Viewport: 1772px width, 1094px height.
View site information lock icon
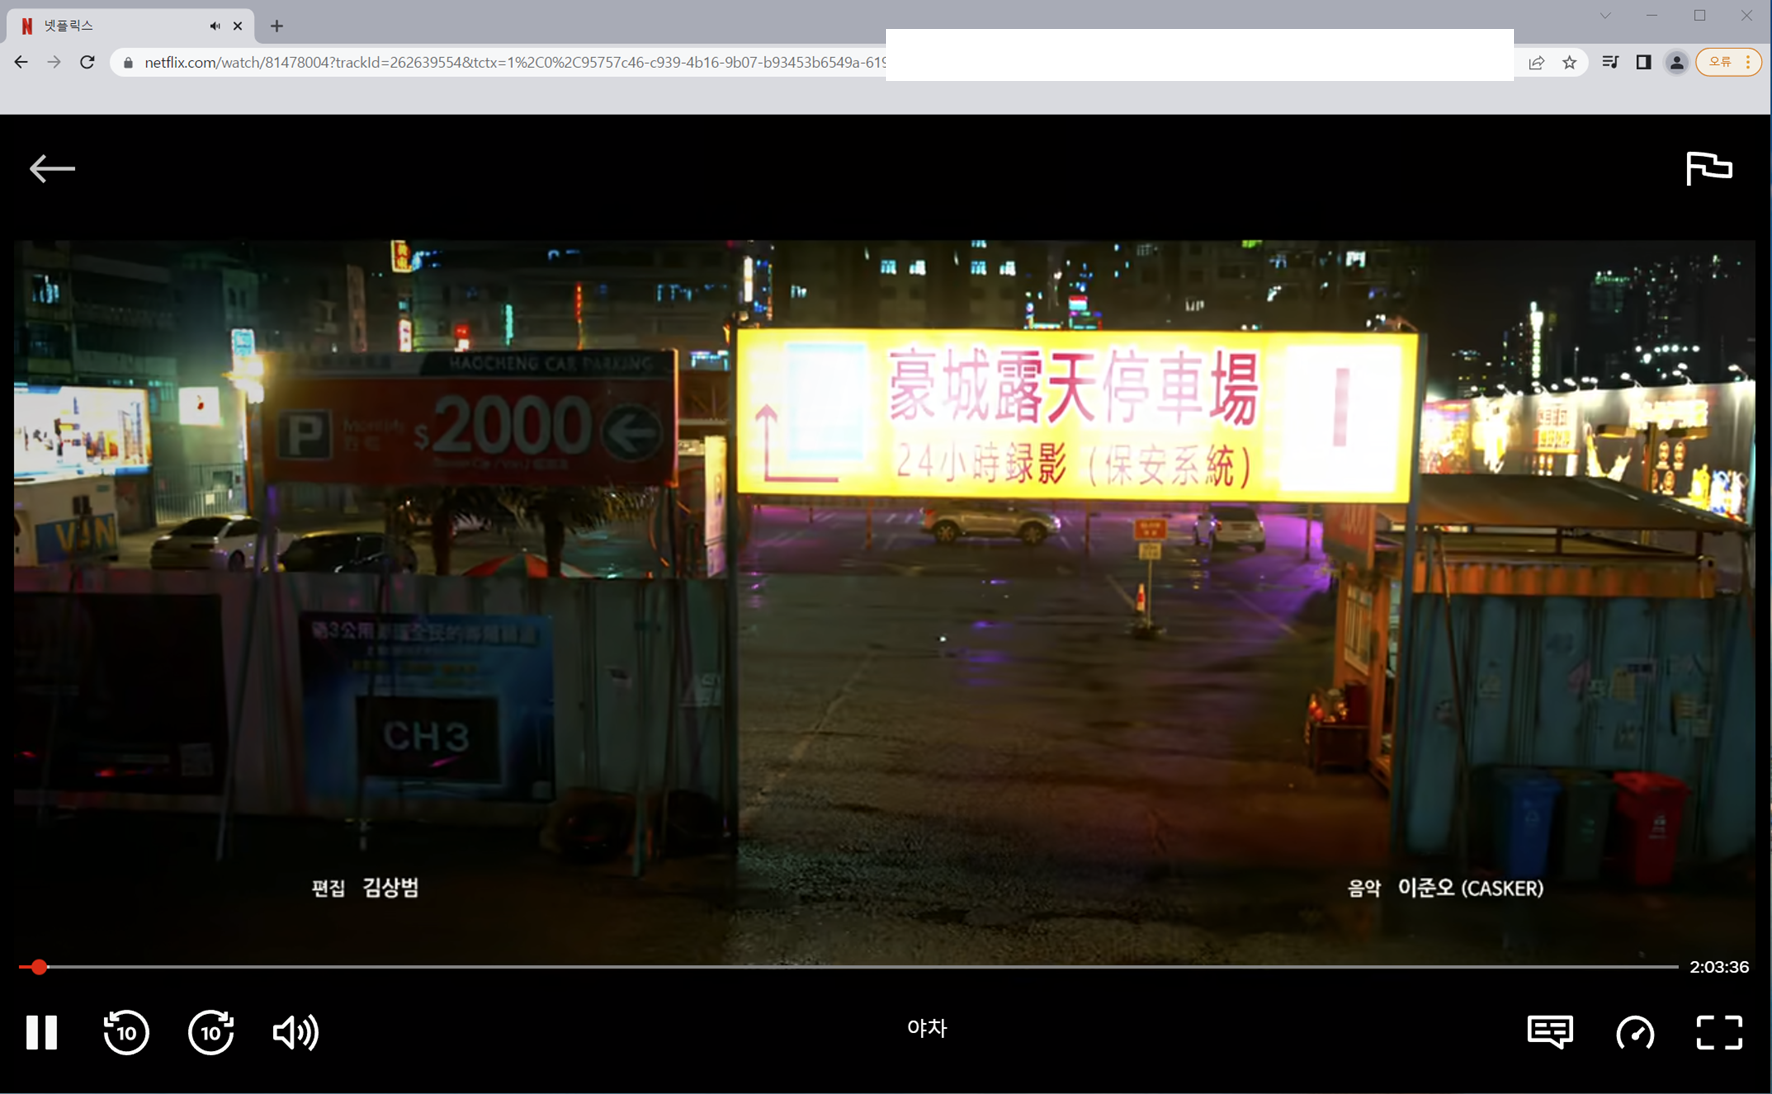tap(127, 62)
